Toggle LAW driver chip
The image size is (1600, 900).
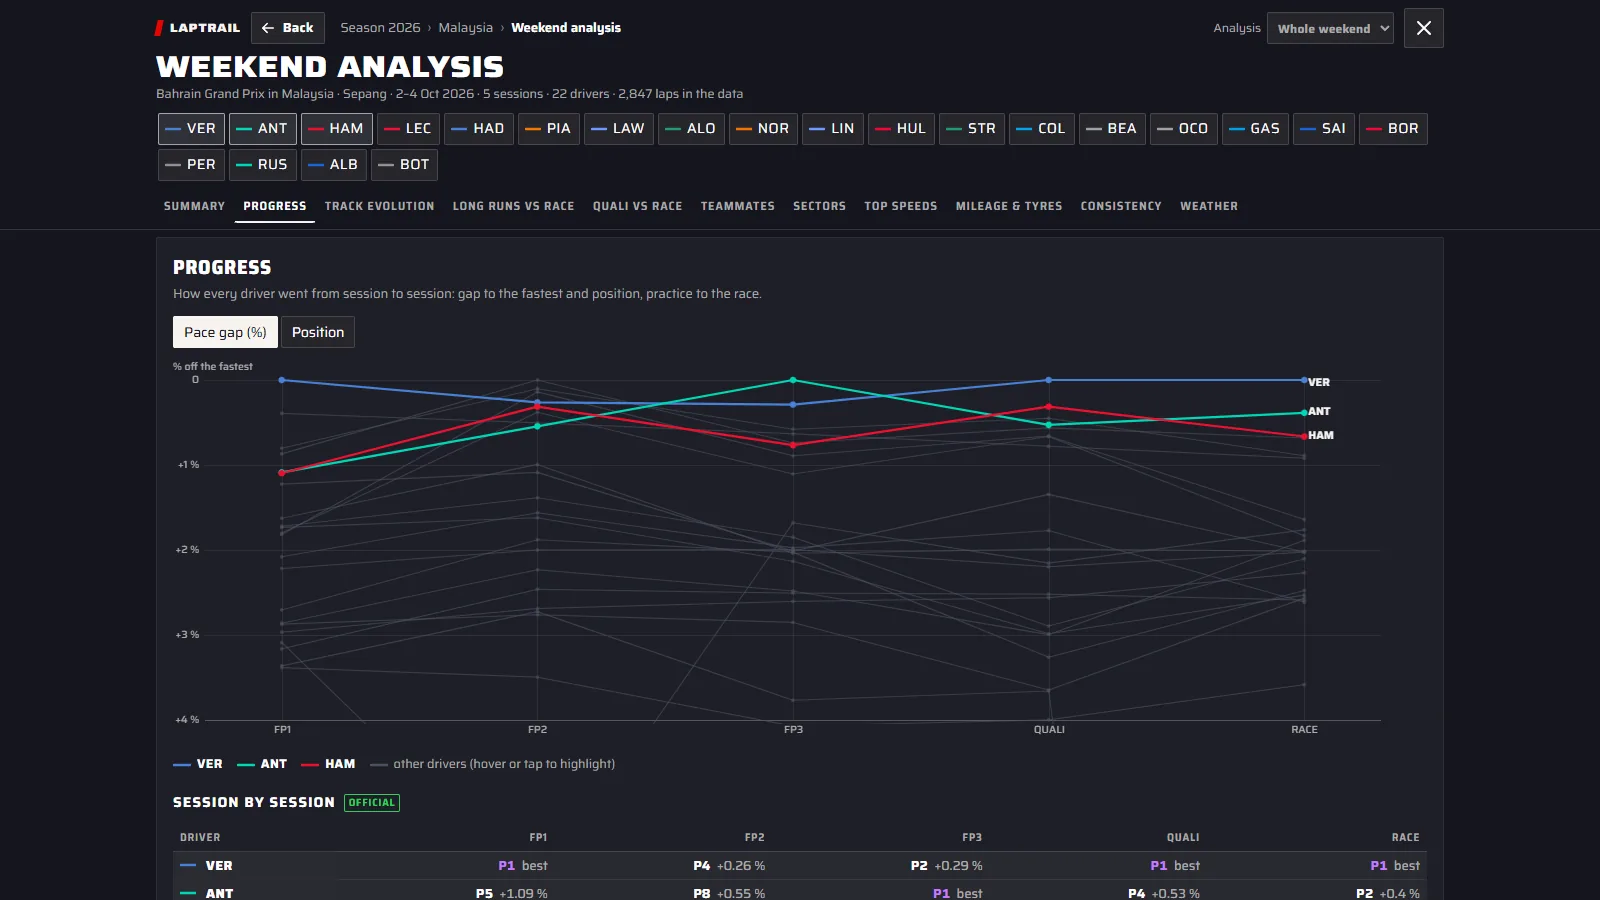pyautogui.click(x=619, y=128)
